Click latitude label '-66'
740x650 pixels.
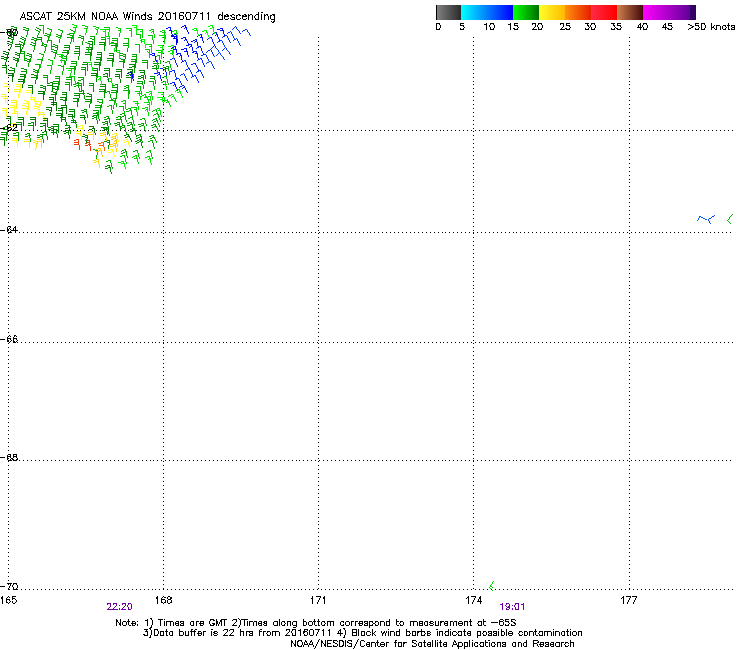click(x=9, y=339)
